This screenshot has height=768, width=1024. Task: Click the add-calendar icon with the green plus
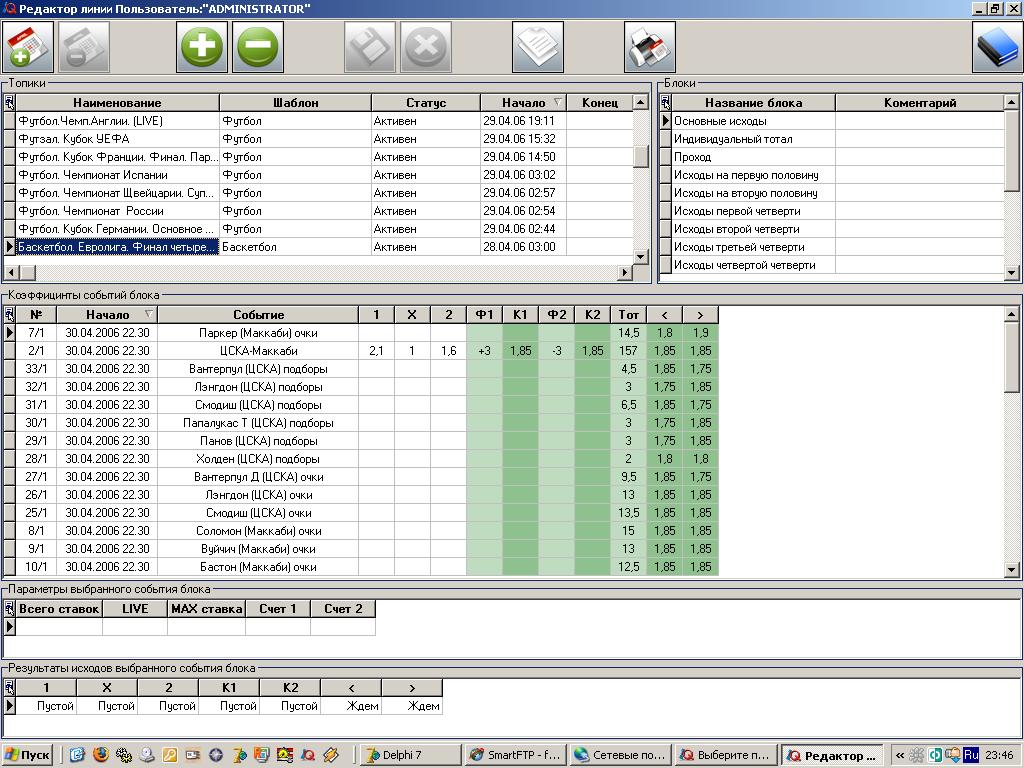27,47
